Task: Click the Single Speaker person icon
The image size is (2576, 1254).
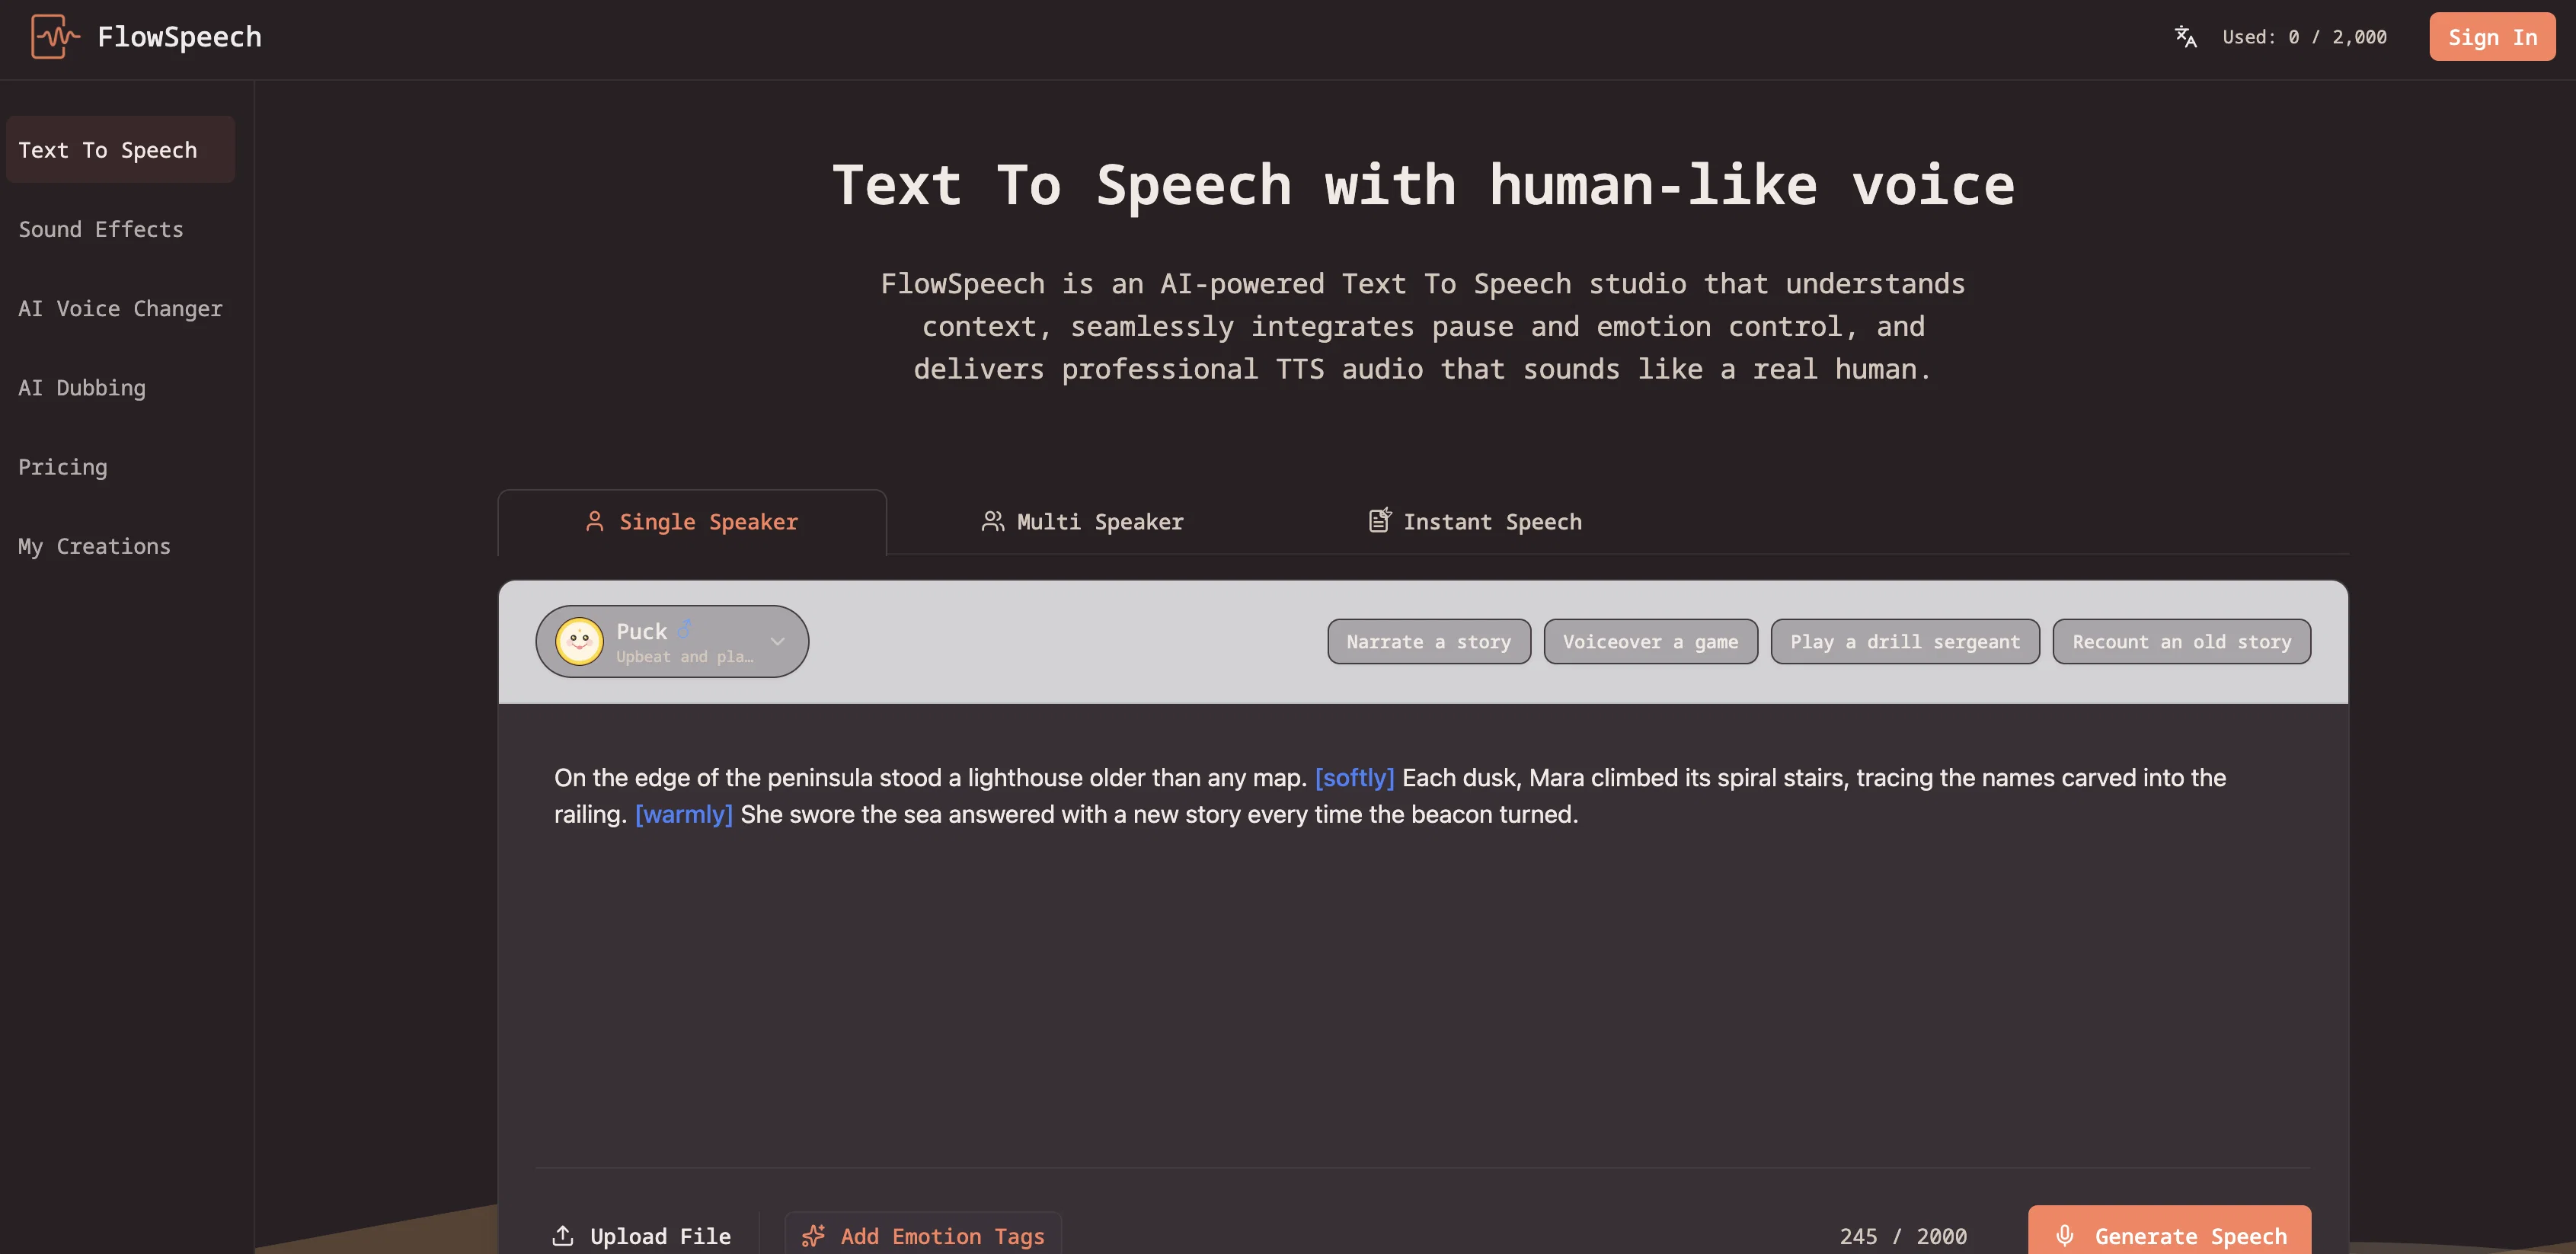Action: [x=594, y=521]
